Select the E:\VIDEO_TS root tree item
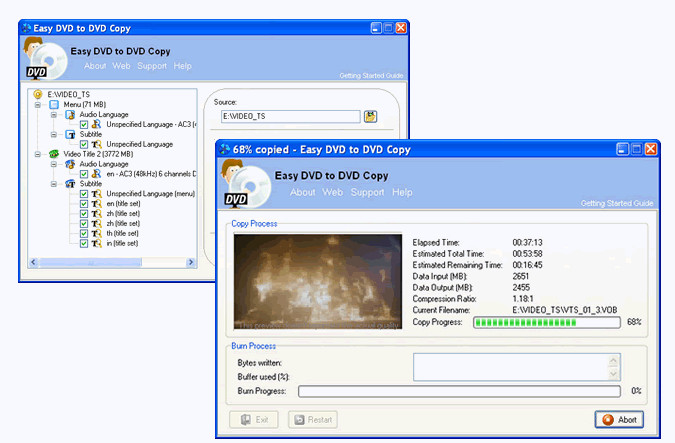The width and height of the screenshot is (675, 443). click(x=68, y=94)
